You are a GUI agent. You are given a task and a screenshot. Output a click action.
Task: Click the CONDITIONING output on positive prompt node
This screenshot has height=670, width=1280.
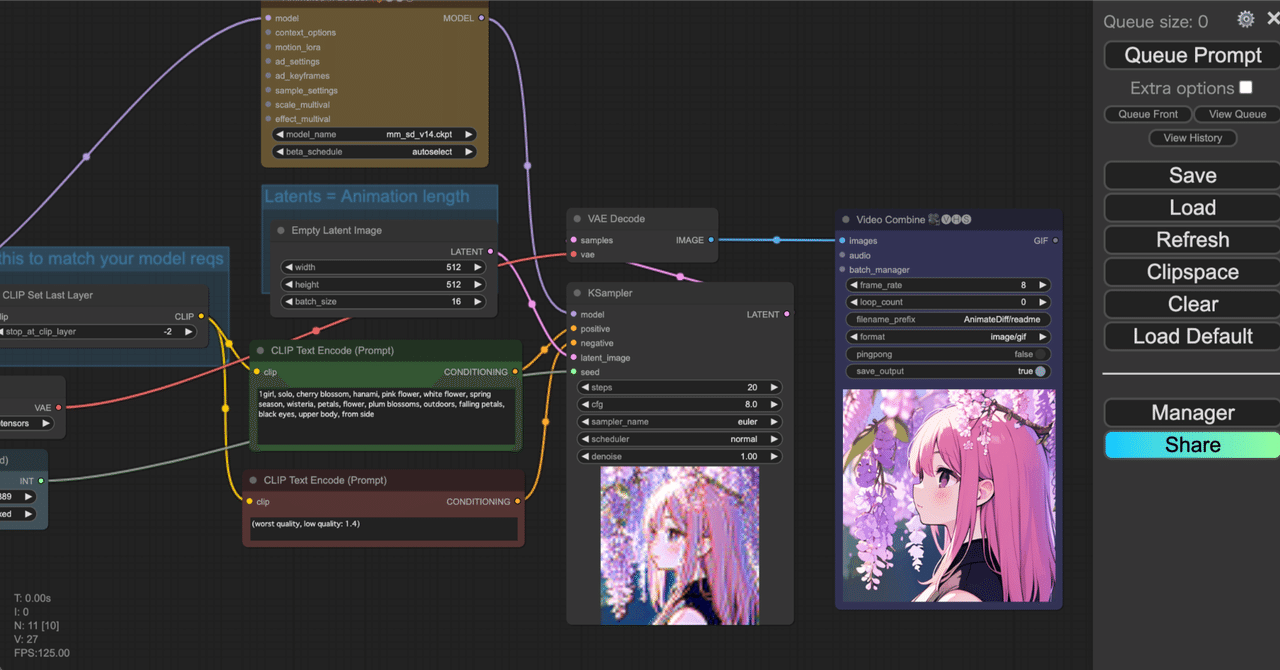click(x=516, y=371)
